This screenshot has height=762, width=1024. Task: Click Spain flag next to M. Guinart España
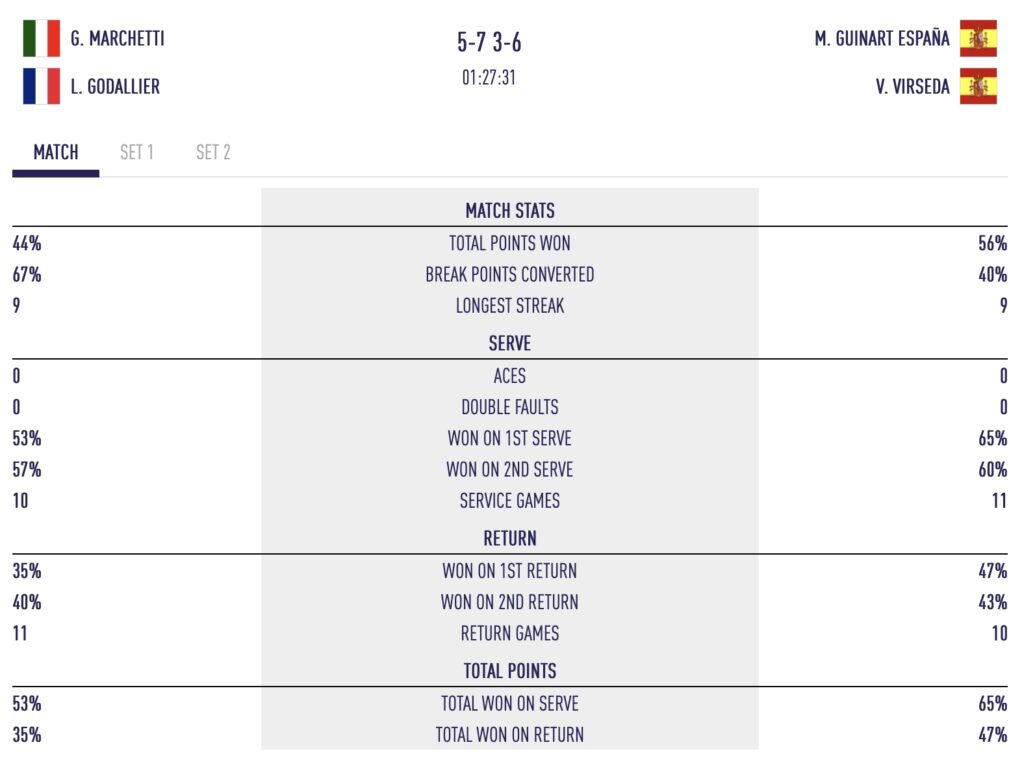point(978,39)
